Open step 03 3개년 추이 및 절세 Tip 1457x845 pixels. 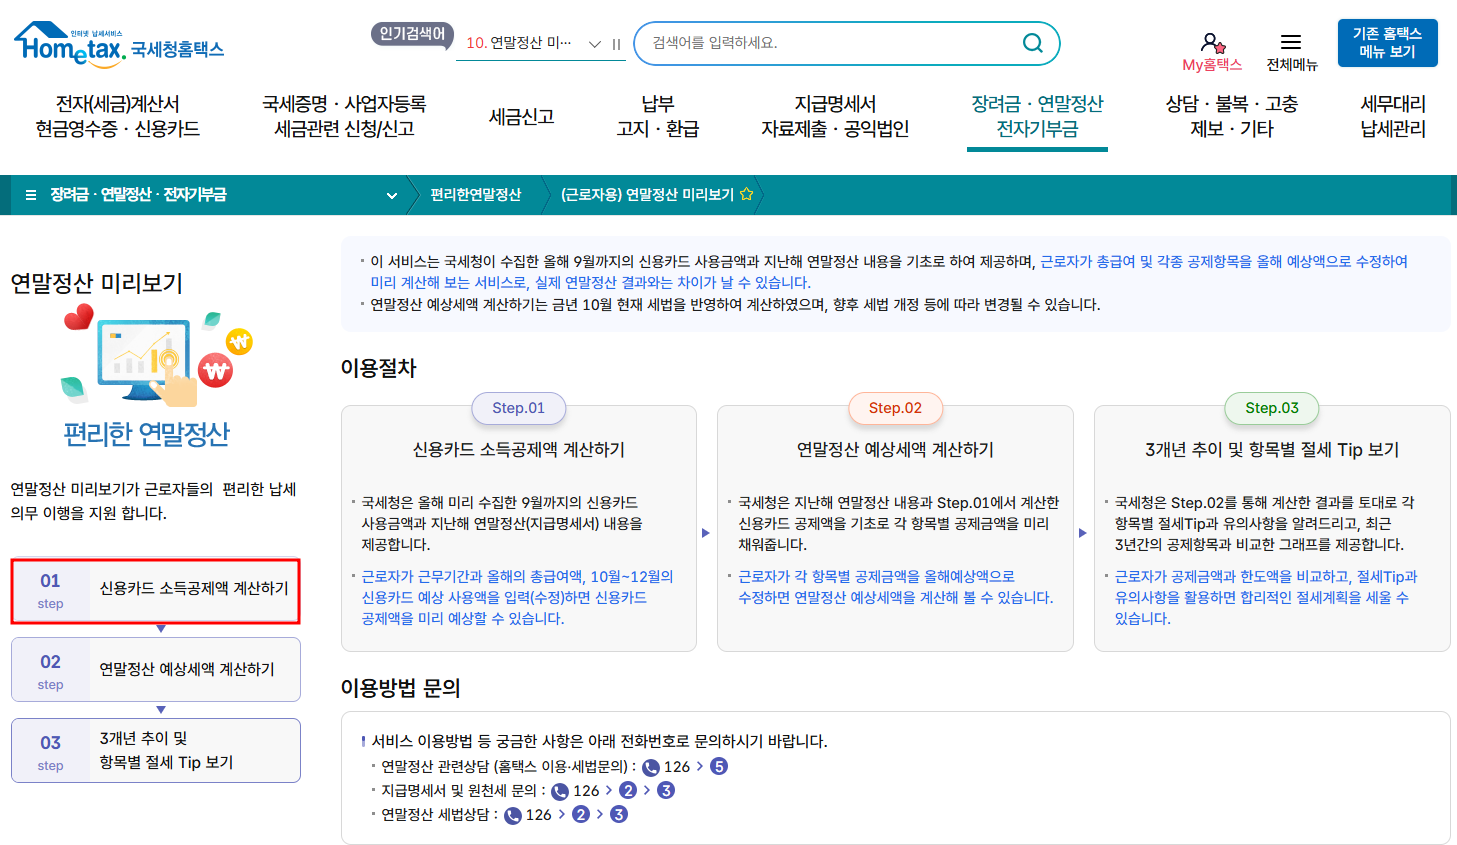point(155,750)
